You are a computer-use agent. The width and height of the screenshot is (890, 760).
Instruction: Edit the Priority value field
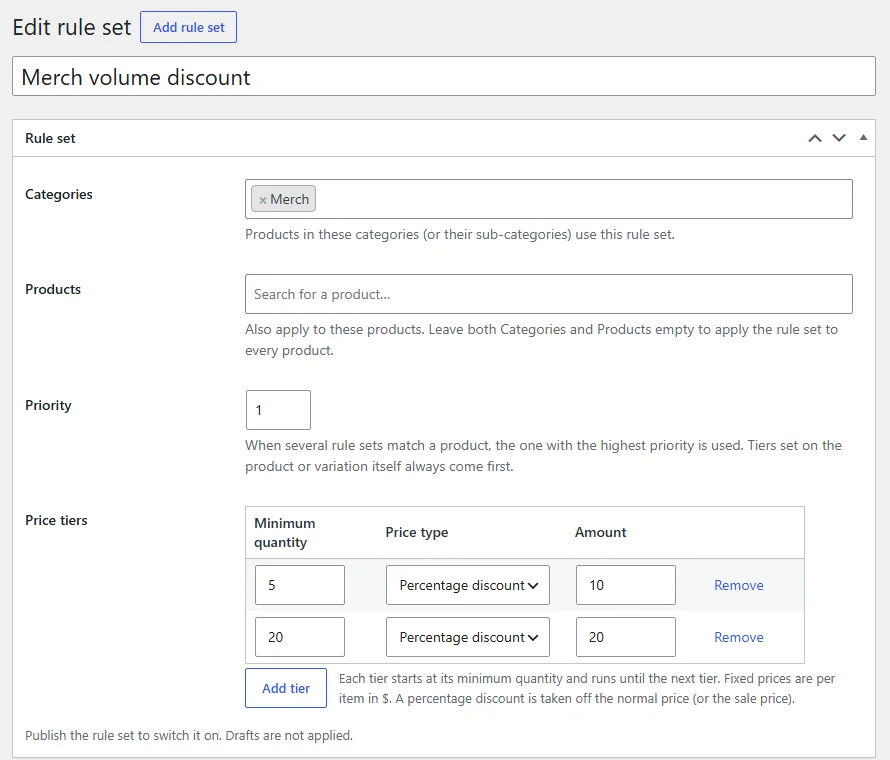coord(278,410)
